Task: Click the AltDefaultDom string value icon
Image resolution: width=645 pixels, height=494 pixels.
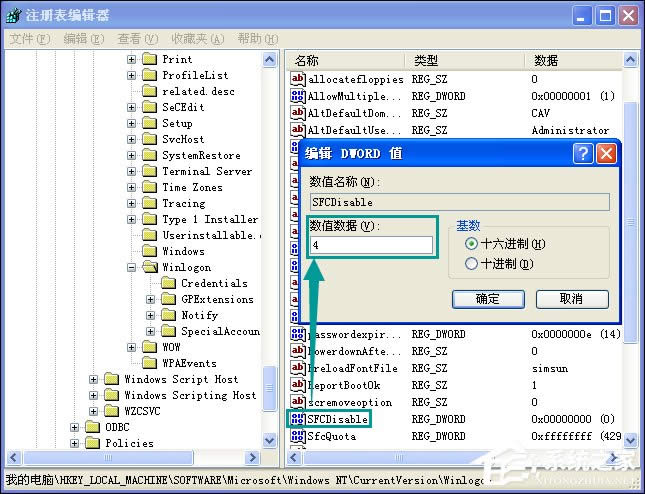Action: [297, 113]
